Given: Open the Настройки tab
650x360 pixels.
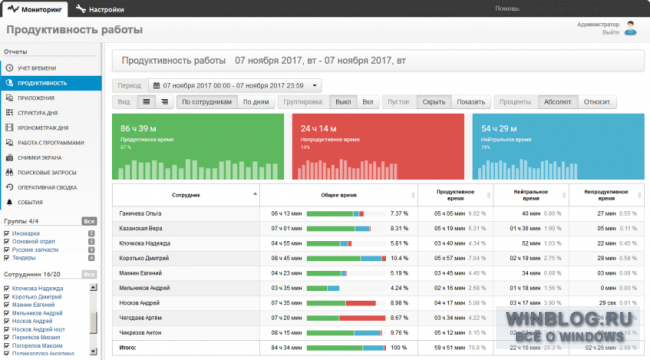Looking at the screenshot, I should pyautogui.click(x=100, y=9).
